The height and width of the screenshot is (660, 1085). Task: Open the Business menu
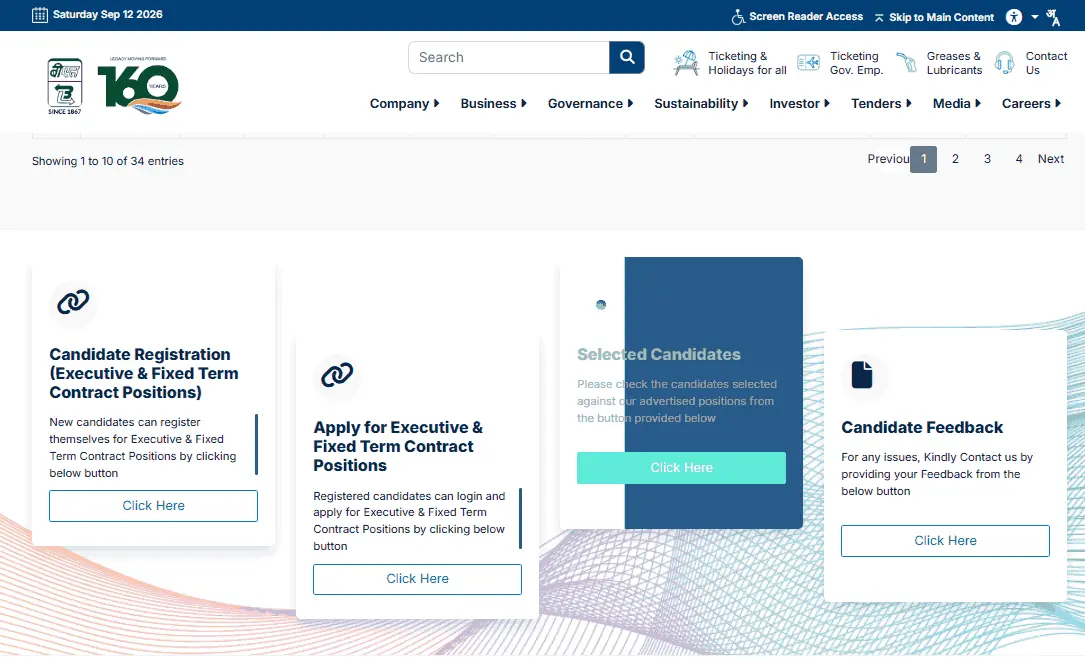point(489,103)
